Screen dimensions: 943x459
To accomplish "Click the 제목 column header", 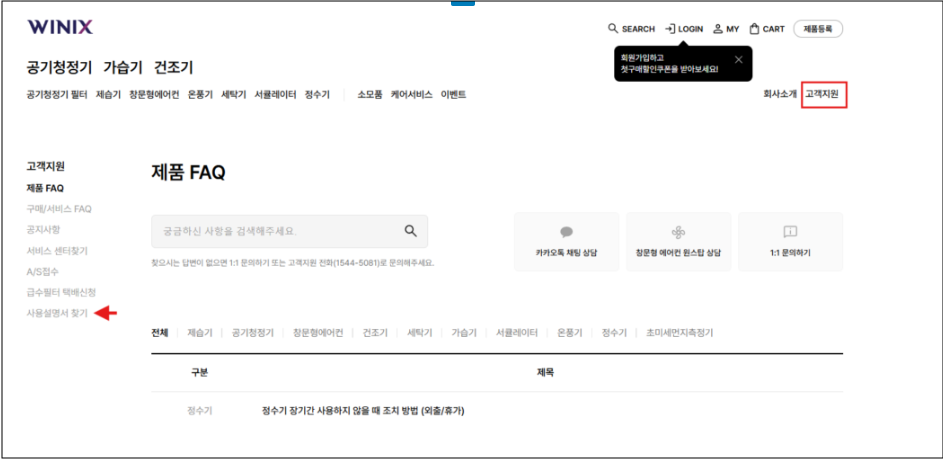I will coord(545,372).
